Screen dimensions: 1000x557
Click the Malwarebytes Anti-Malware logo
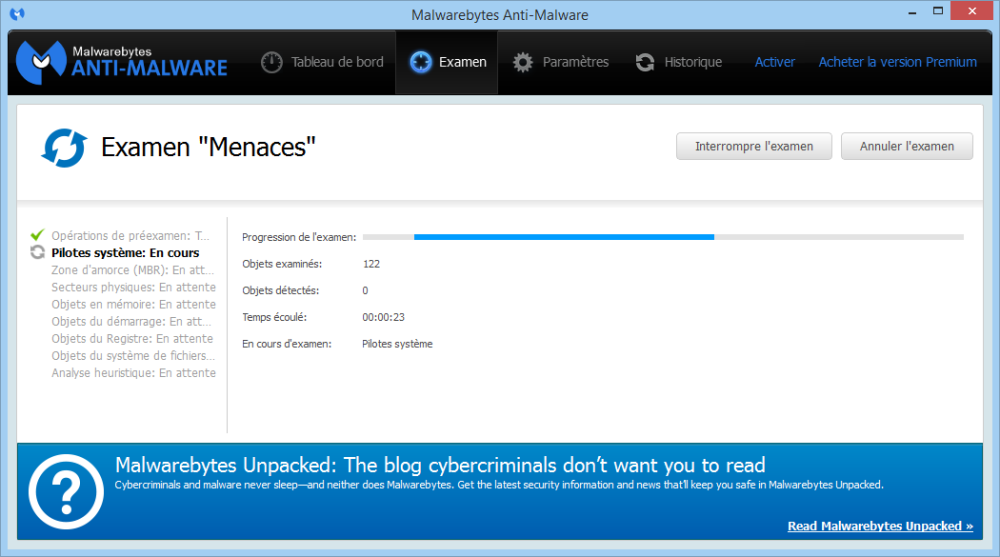pos(121,62)
